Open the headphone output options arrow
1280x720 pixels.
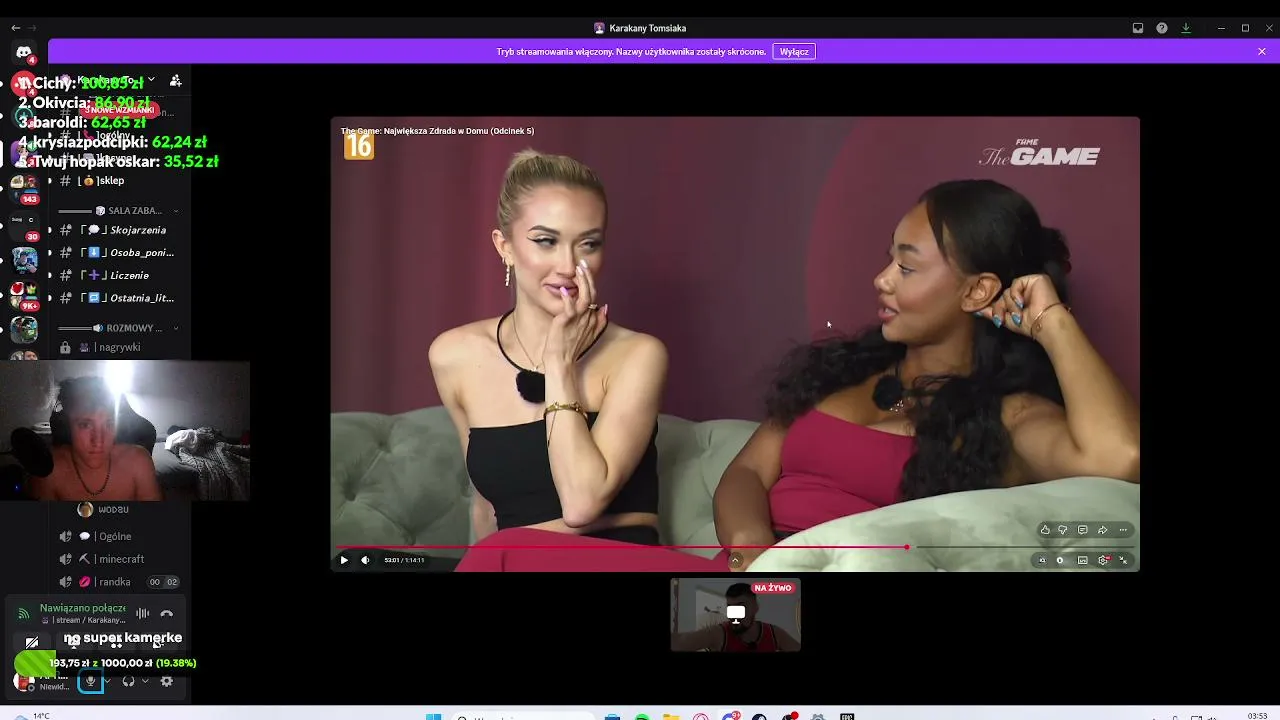tap(145, 681)
